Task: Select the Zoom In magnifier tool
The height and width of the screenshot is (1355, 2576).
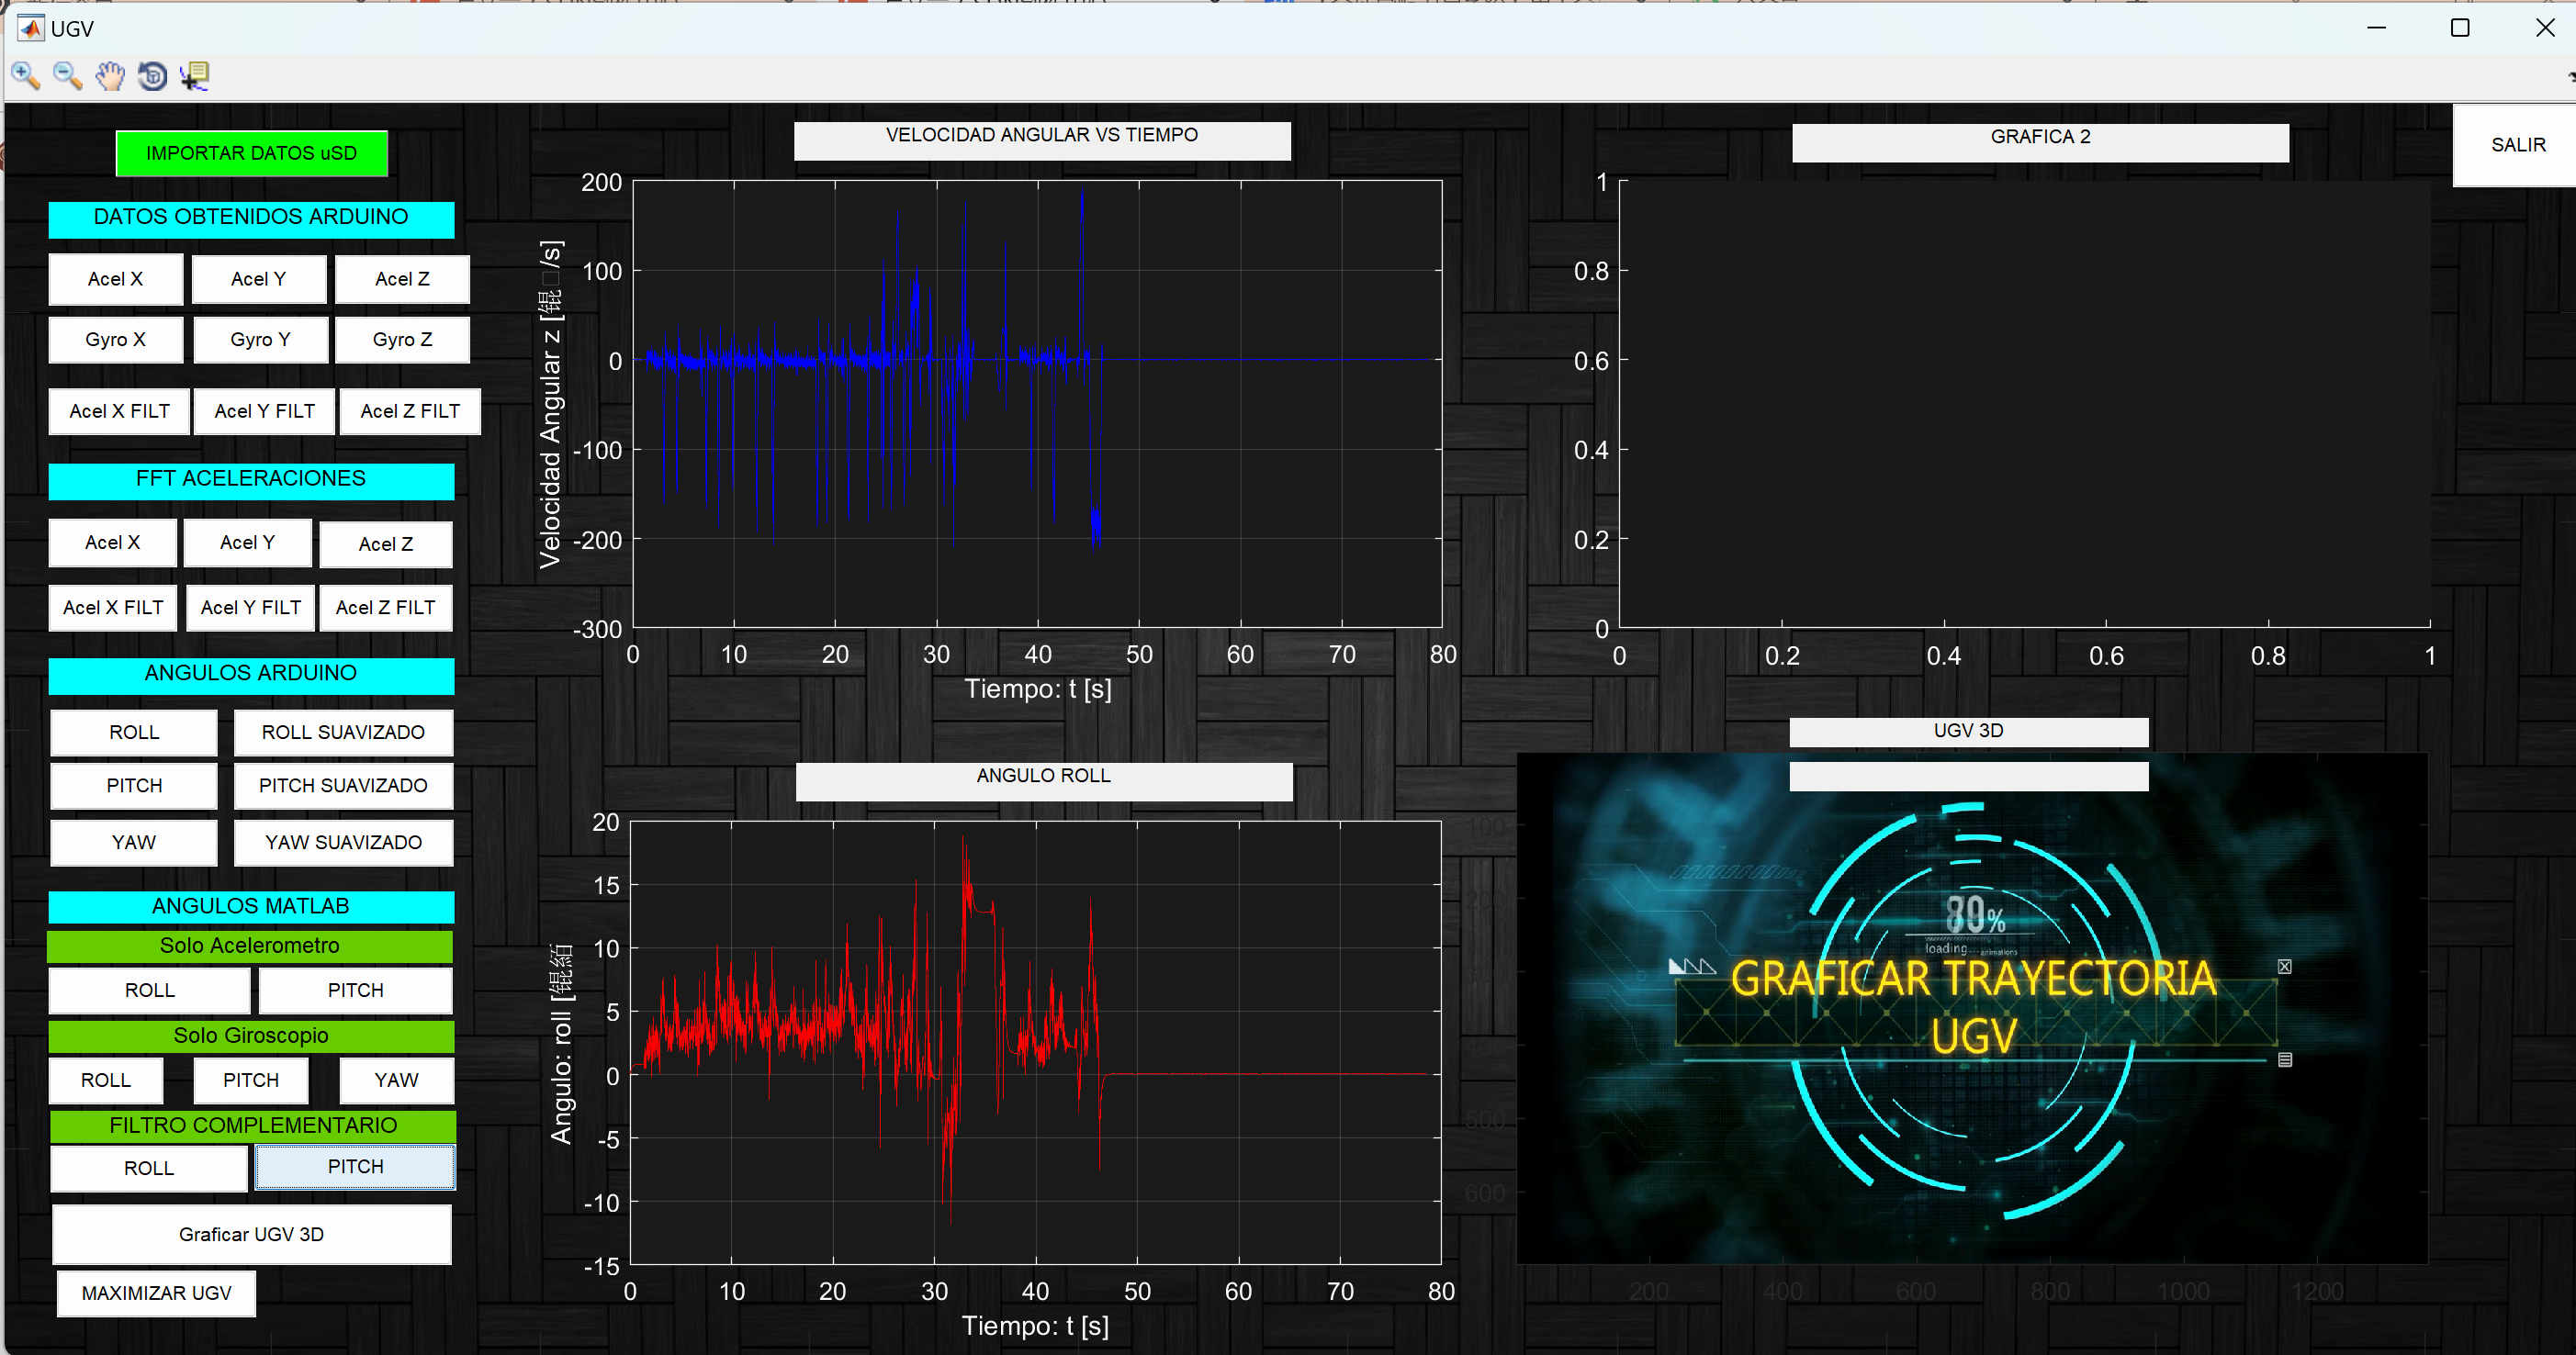Action: (26, 76)
